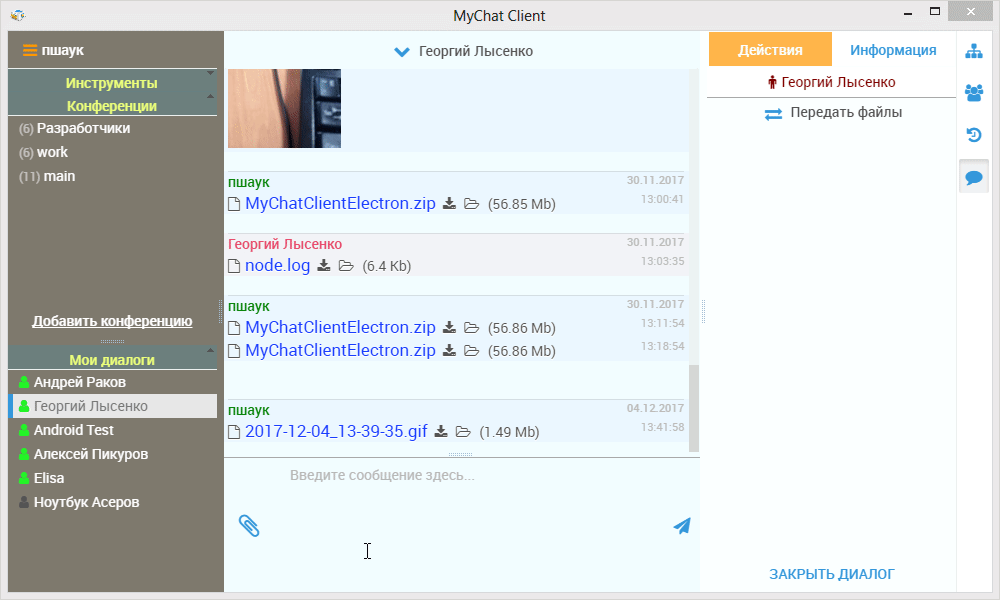
Task: Click ЗАКРЫТЬ ДИАЛОГ button
Action: pos(832,574)
